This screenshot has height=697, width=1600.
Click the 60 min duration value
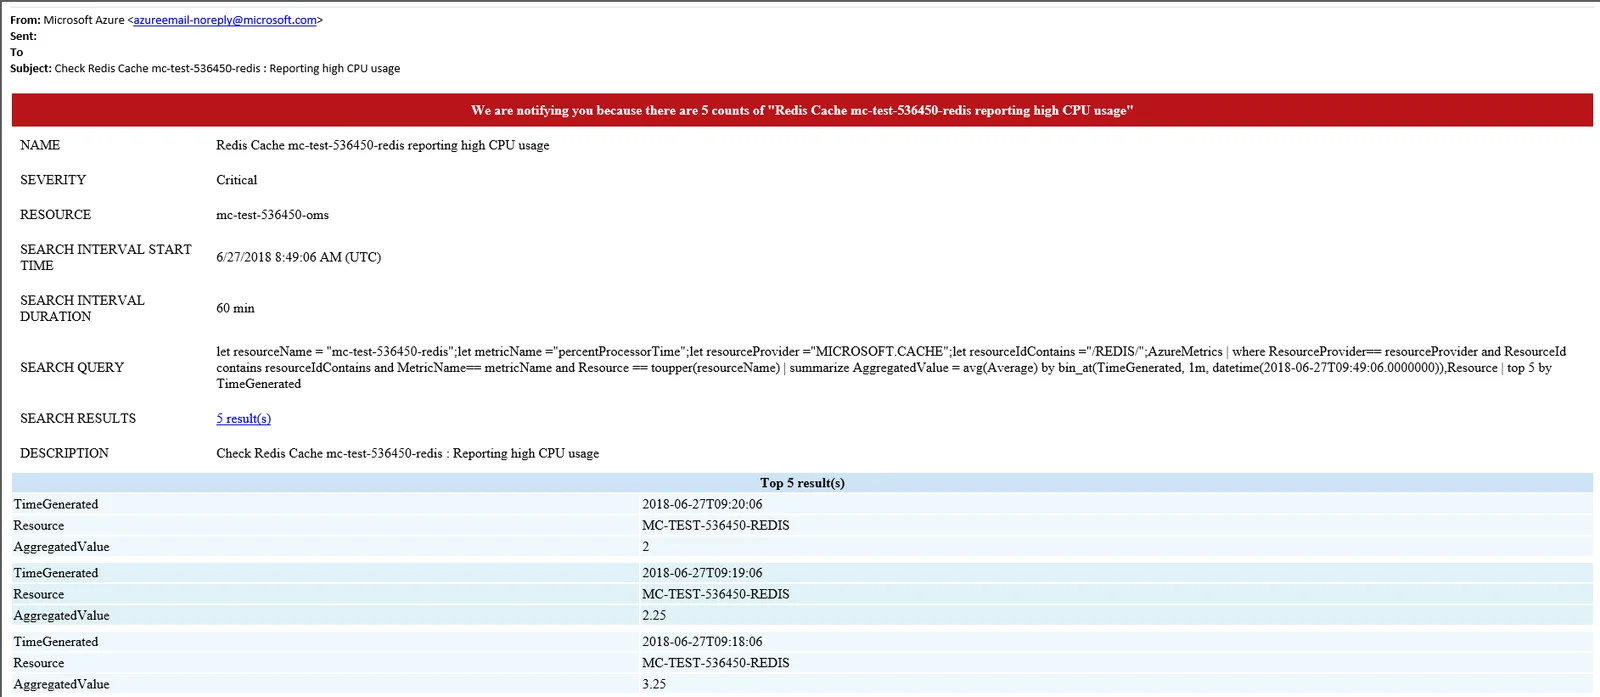point(235,308)
